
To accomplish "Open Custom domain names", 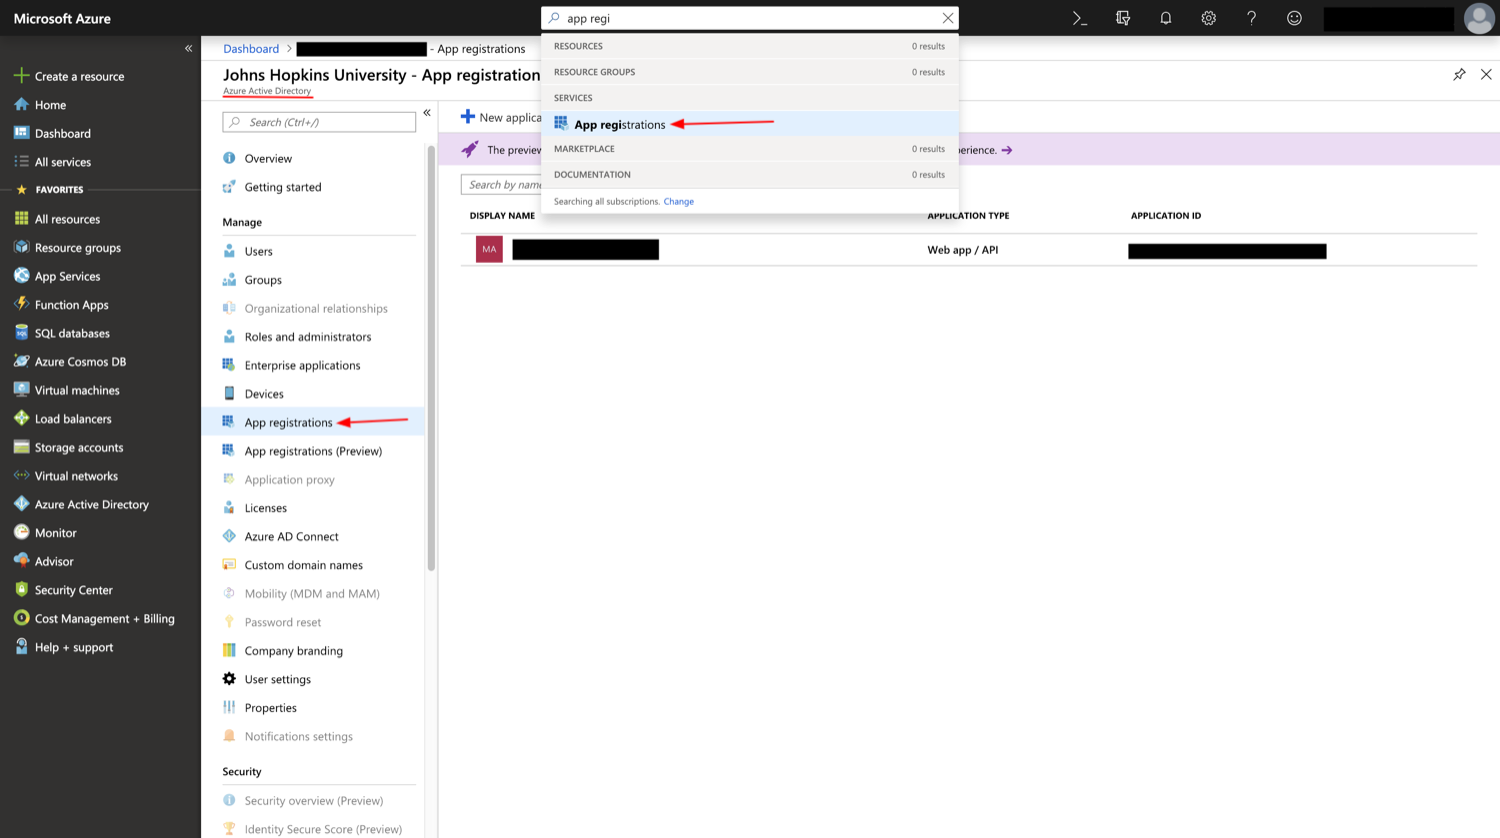I will point(303,565).
